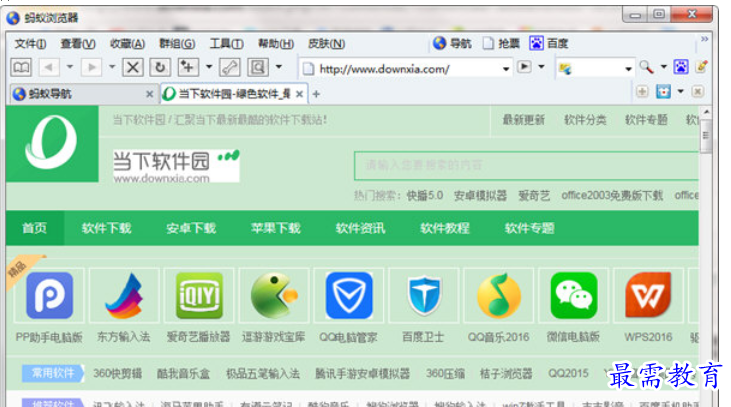The width and height of the screenshot is (731, 407).
Task: Open the 文件(F) menu
Action: click(x=30, y=44)
